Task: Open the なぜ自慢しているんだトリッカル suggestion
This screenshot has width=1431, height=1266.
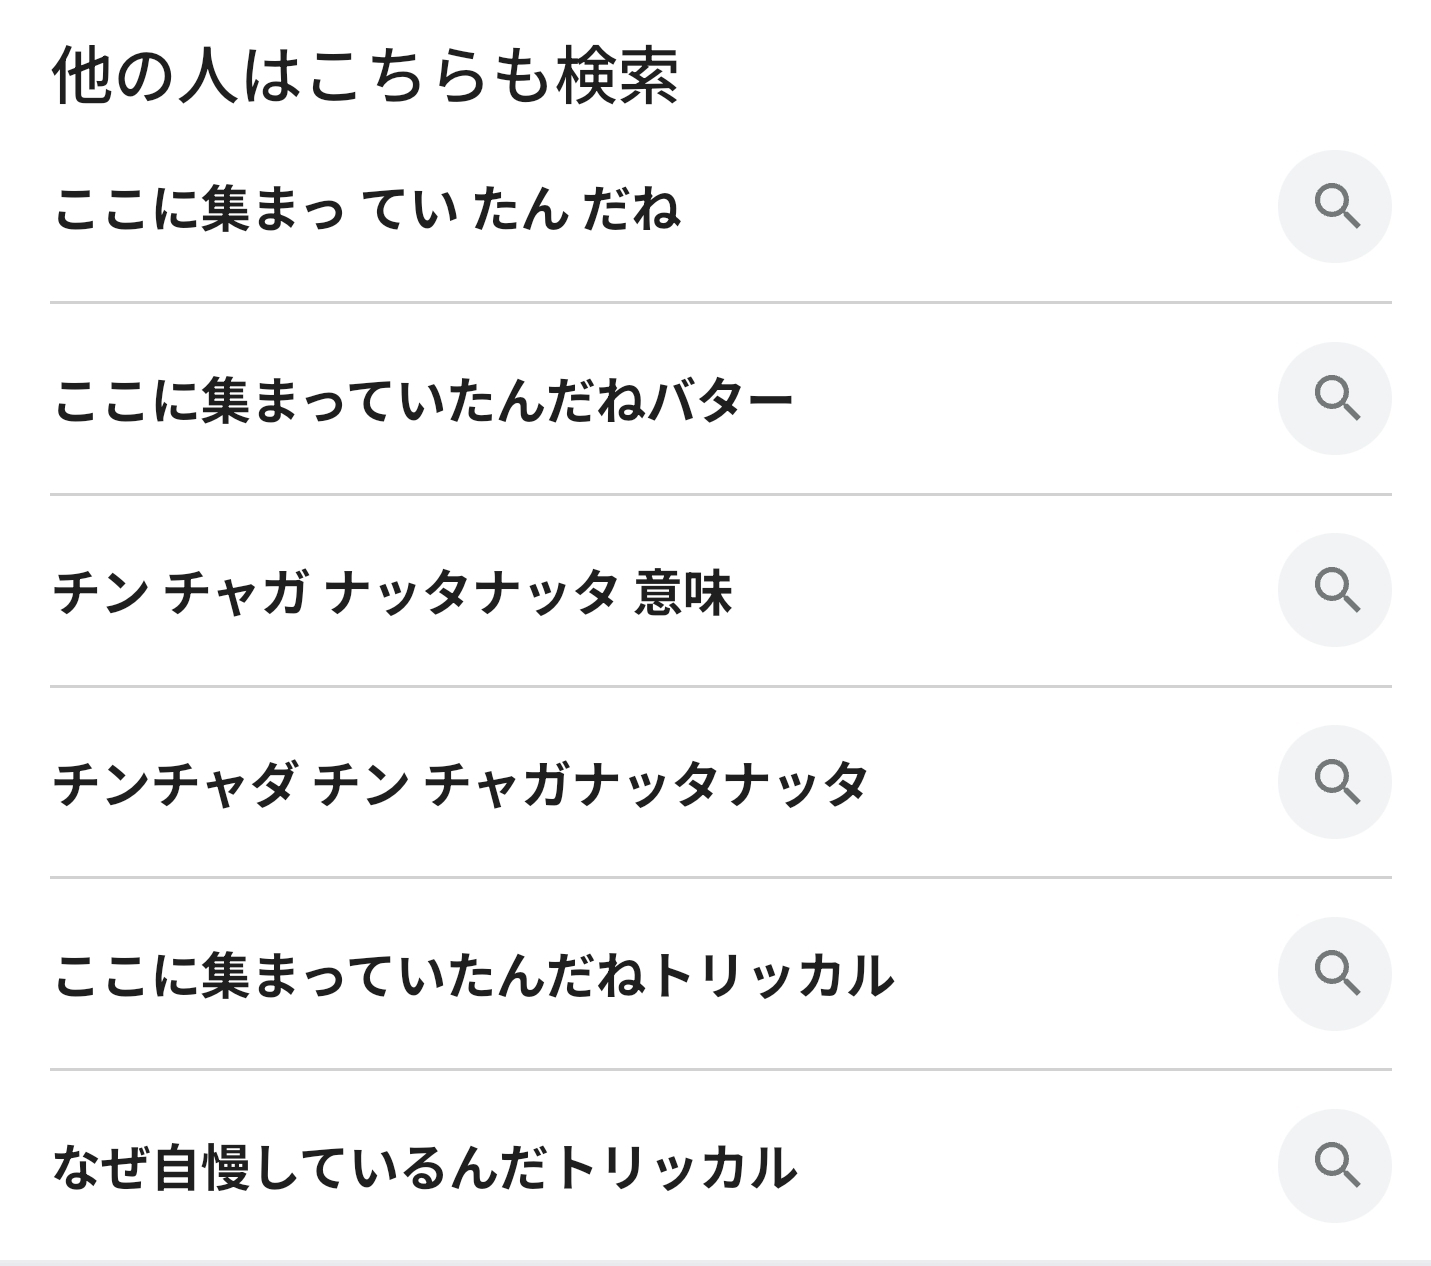Action: click(x=424, y=1168)
